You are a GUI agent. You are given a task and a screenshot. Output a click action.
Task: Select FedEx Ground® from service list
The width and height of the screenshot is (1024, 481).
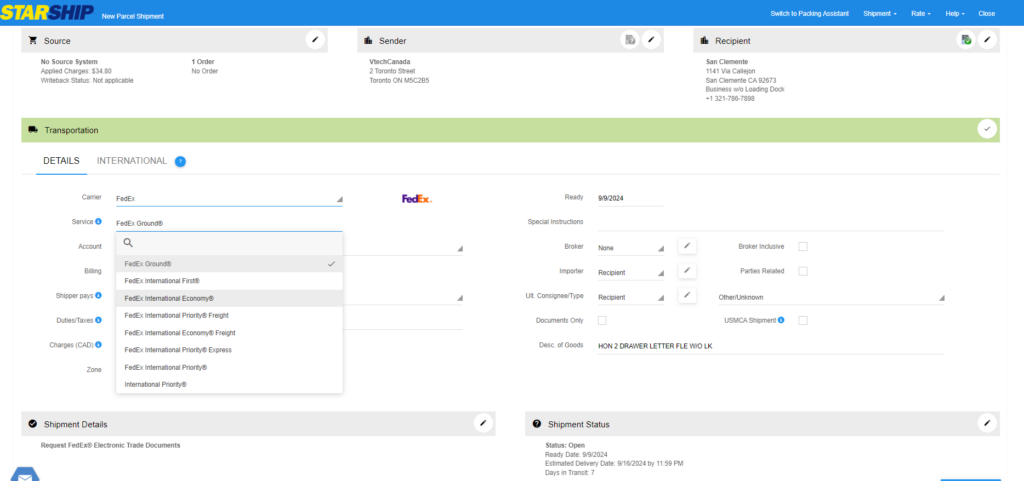[229, 264]
